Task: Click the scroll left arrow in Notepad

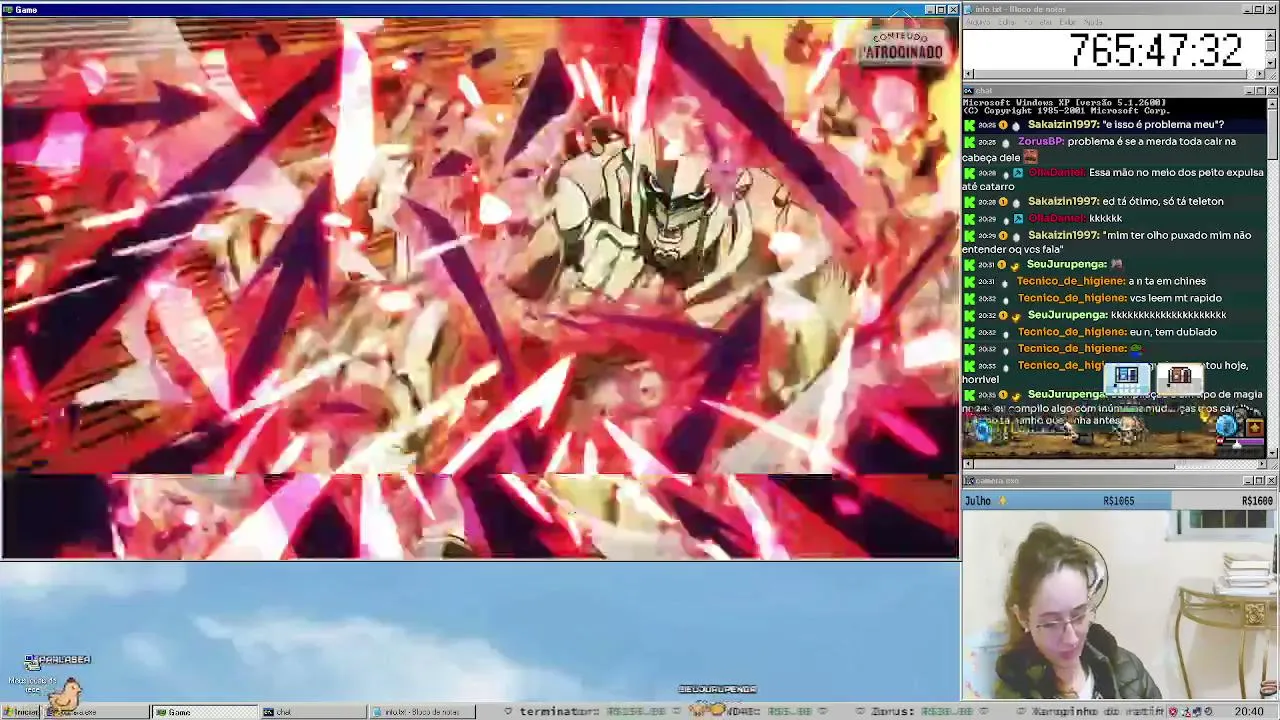Action: click(x=968, y=75)
